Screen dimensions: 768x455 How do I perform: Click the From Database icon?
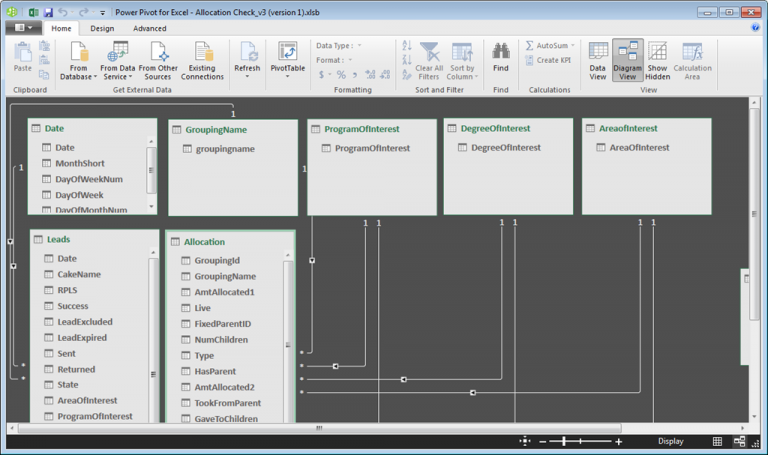point(78,52)
